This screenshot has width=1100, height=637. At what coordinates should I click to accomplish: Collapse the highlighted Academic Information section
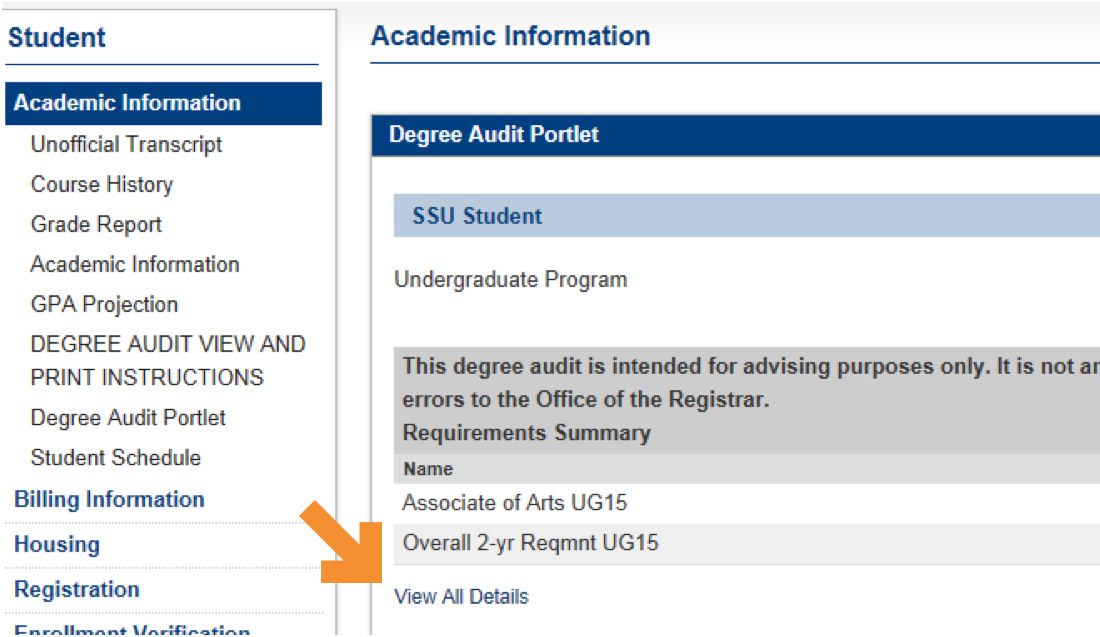click(127, 103)
